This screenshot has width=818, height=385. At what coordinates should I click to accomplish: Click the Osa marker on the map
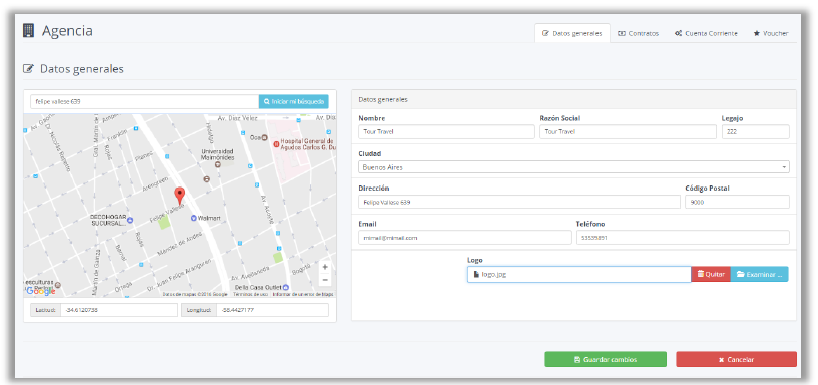[x=264, y=138]
